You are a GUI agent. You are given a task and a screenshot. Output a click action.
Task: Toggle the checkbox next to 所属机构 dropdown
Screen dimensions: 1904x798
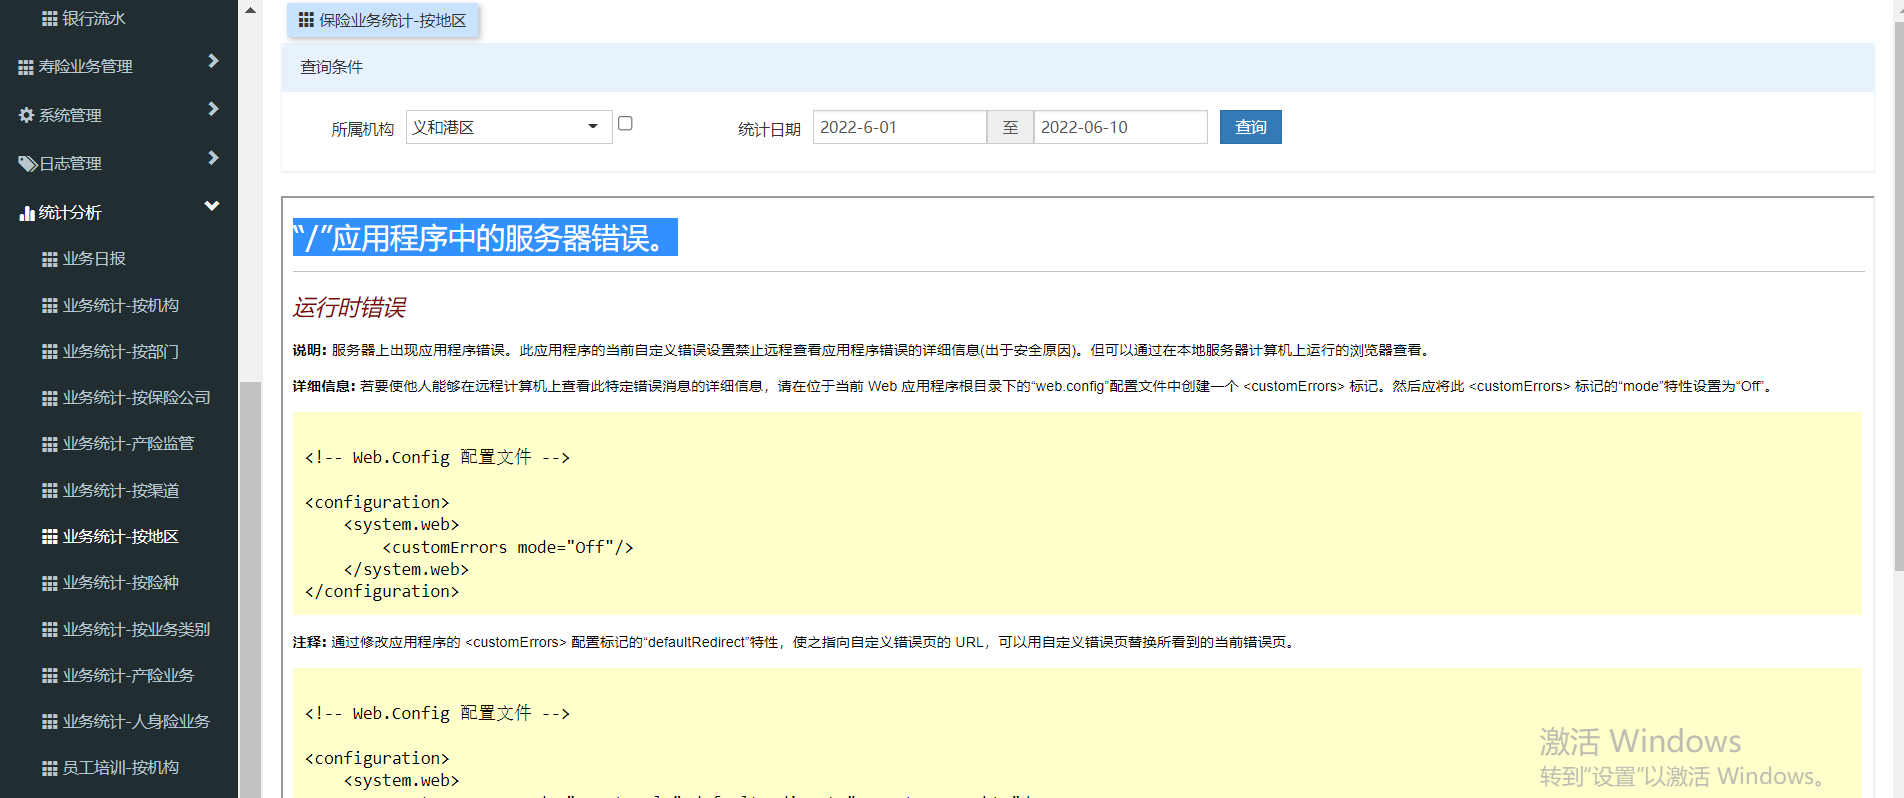[625, 123]
